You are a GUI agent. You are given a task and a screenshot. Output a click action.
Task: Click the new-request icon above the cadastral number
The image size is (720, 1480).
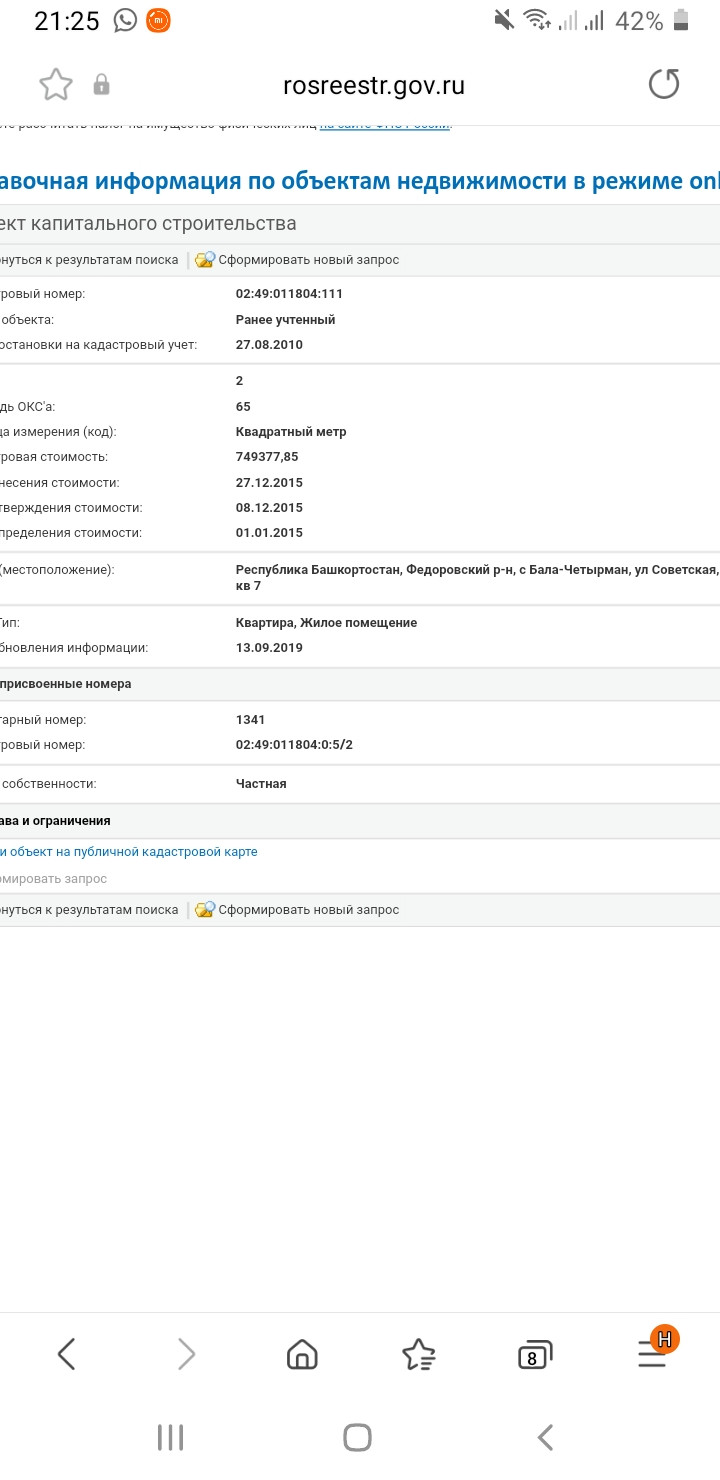(x=205, y=260)
